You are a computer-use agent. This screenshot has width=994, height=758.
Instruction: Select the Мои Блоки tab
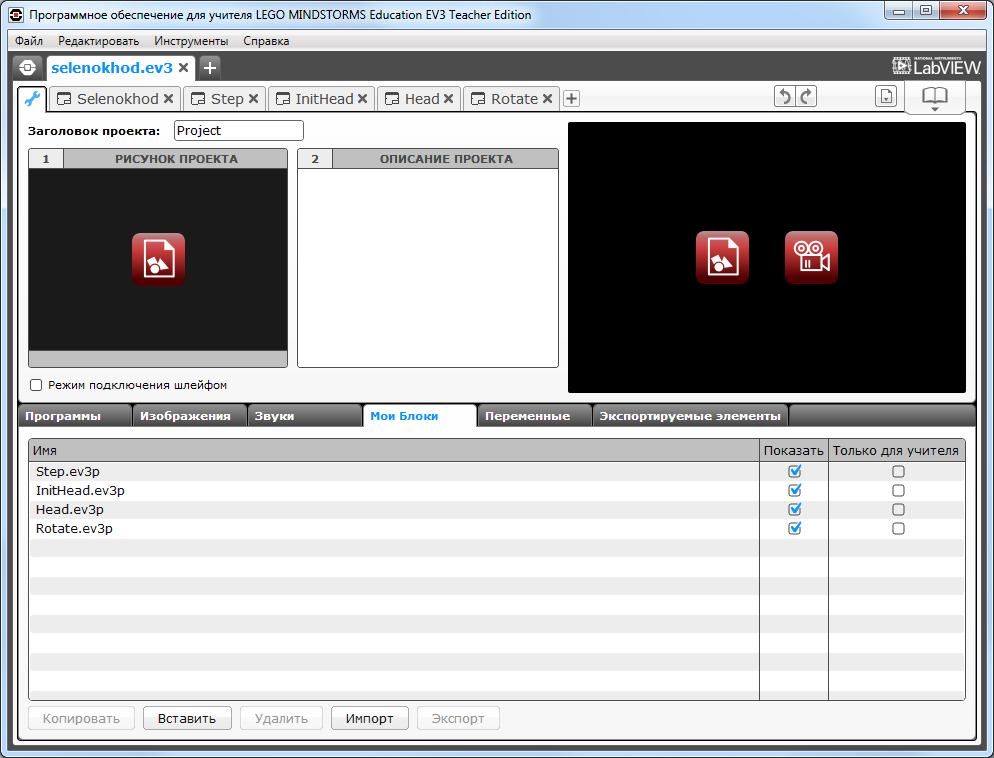tap(420, 416)
